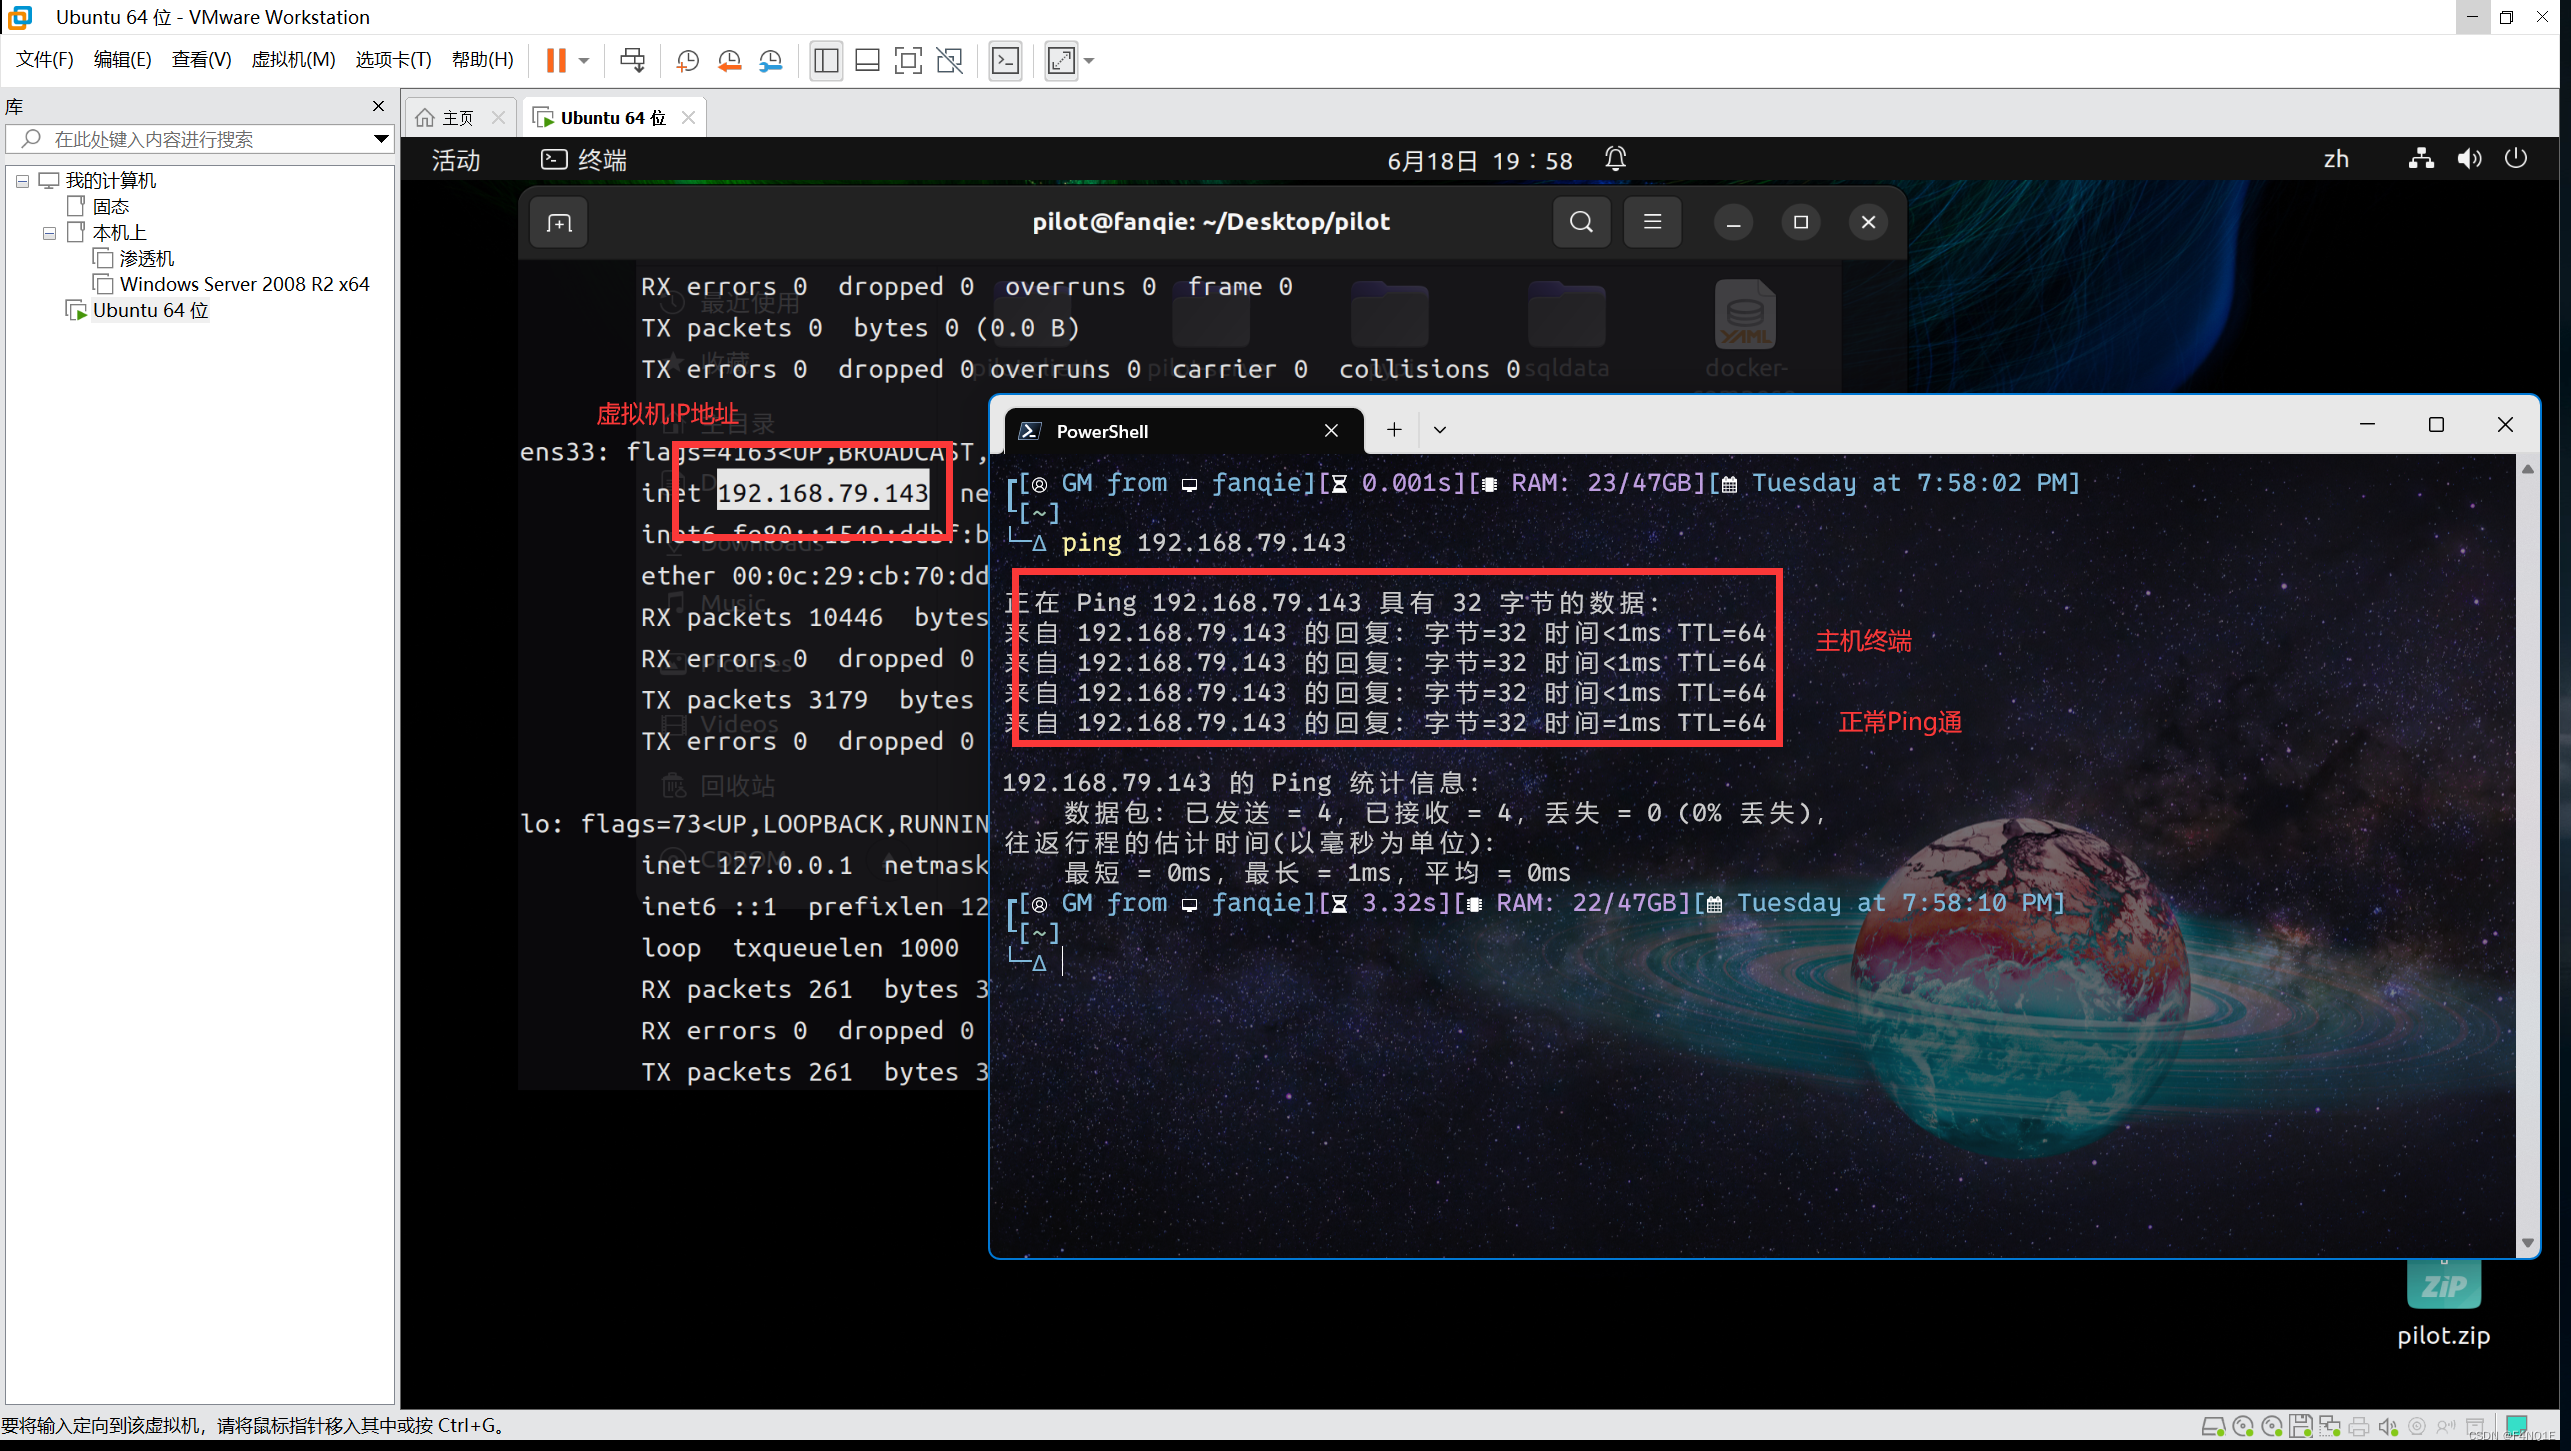Open the 虚拟机(M) menu

pos(292,60)
